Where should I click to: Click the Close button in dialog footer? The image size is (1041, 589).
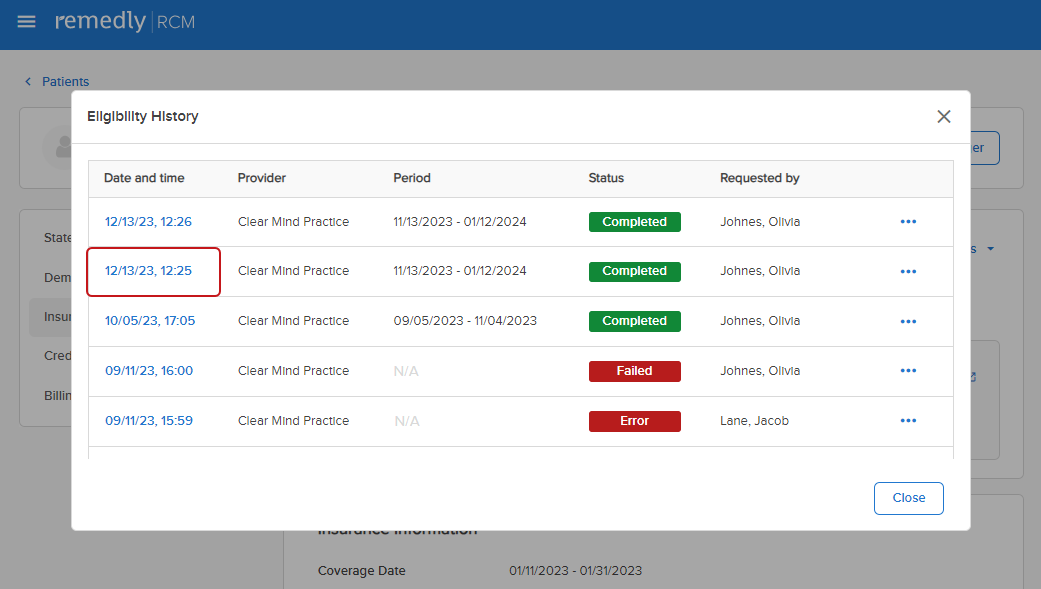908,498
